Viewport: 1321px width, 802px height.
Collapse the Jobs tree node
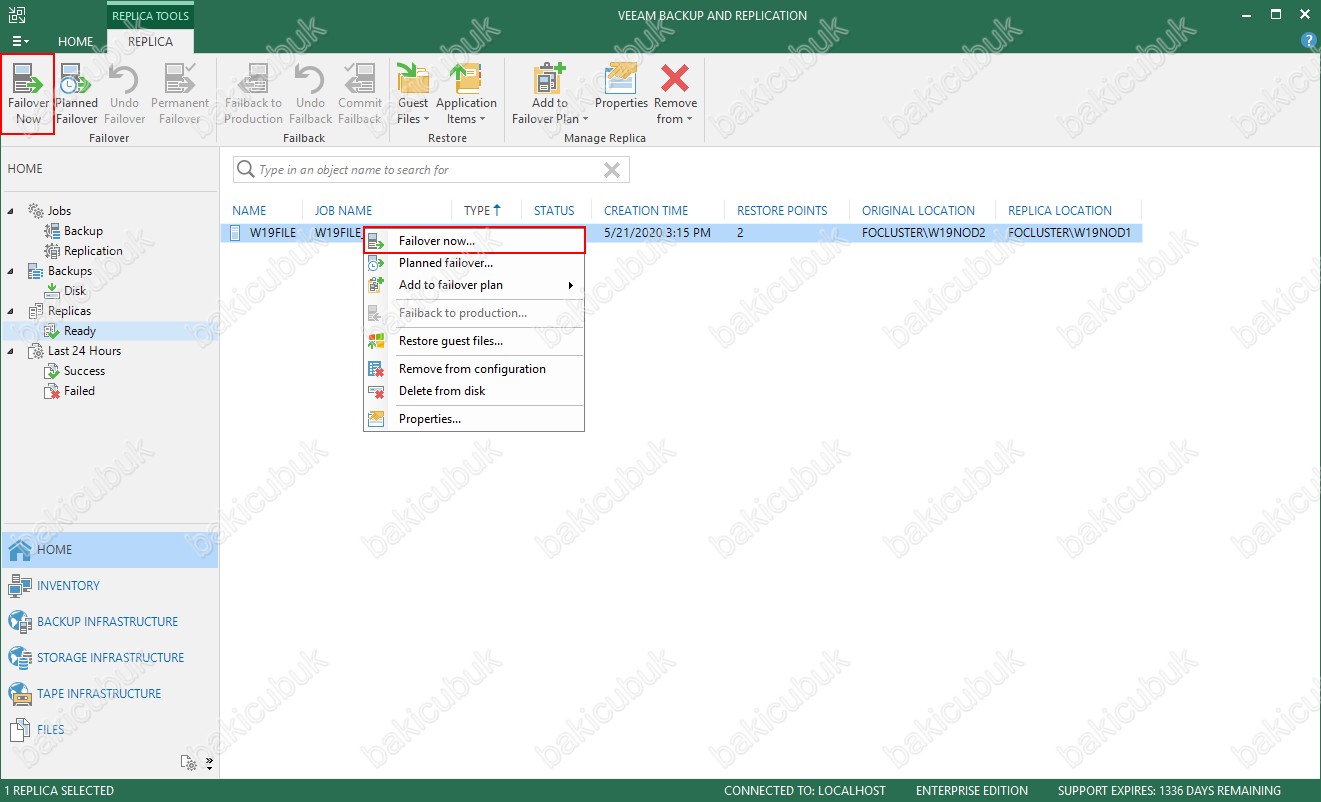click(x=11, y=211)
